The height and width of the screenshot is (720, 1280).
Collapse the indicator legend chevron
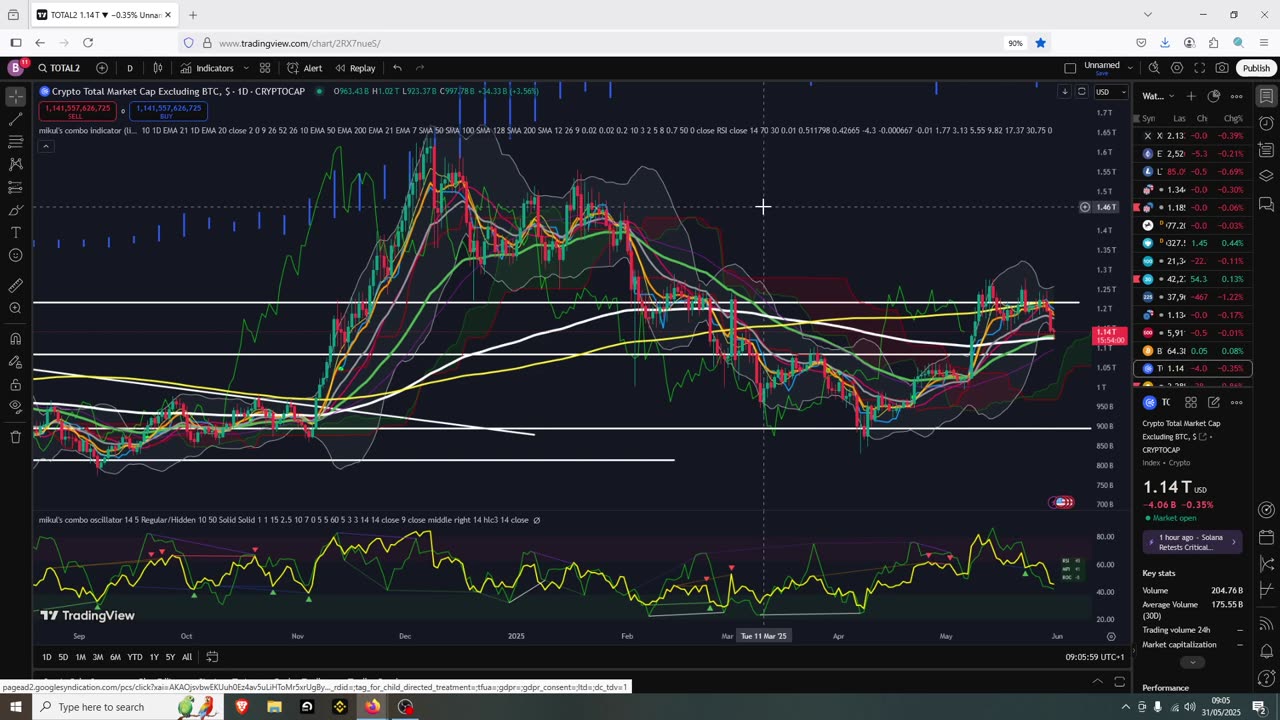pyautogui.click(x=45, y=147)
